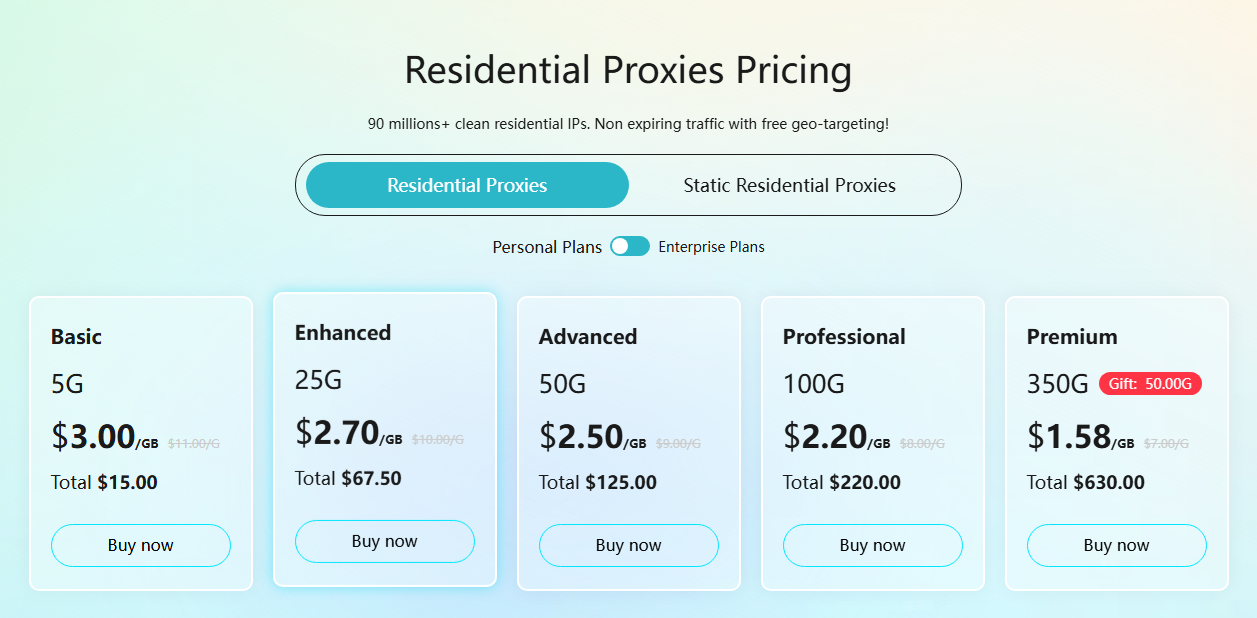Click the $2.70/GB Enhanced price
Image resolution: width=1257 pixels, height=618 pixels.
point(348,433)
